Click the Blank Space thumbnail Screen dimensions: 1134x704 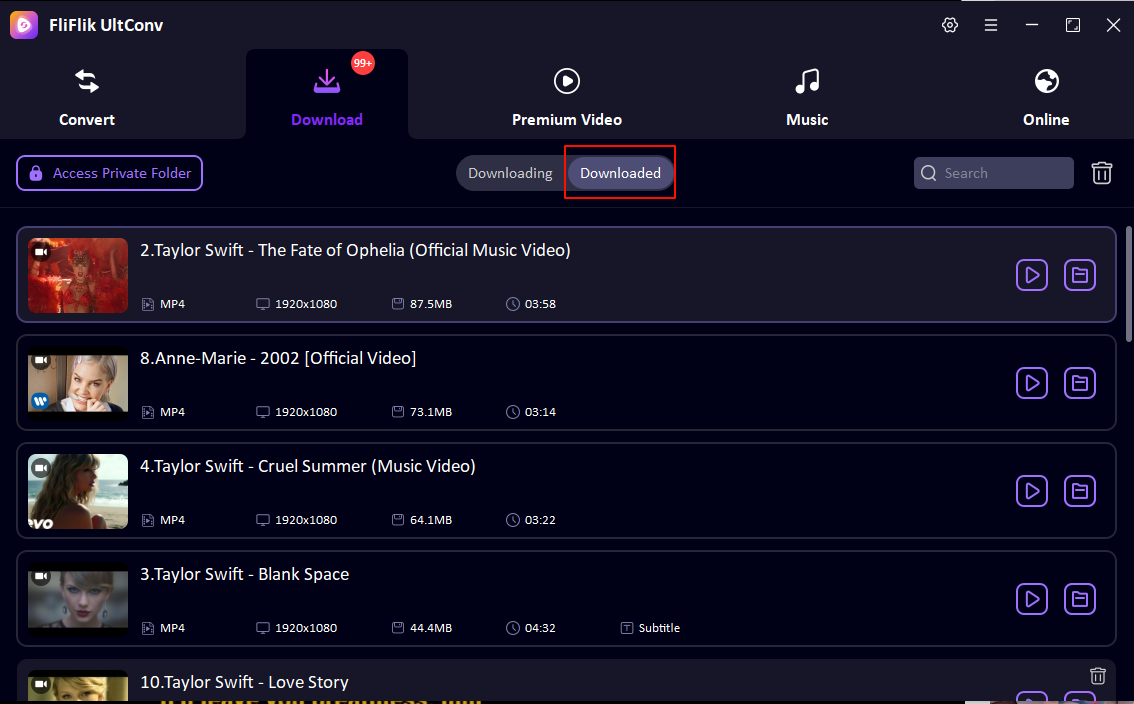click(78, 598)
